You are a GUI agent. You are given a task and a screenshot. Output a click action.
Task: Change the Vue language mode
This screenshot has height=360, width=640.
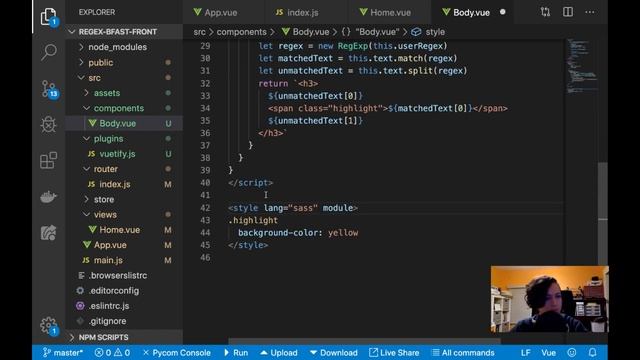pyautogui.click(x=549, y=353)
